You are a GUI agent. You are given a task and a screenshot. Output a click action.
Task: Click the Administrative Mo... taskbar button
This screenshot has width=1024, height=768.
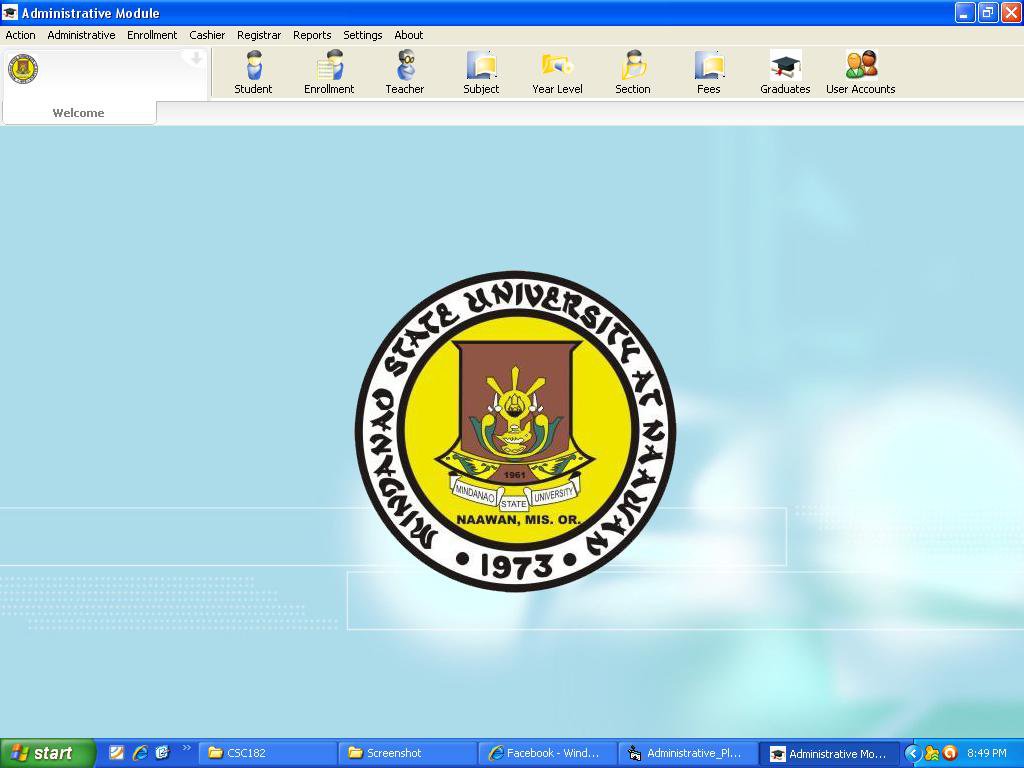click(829, 753)
